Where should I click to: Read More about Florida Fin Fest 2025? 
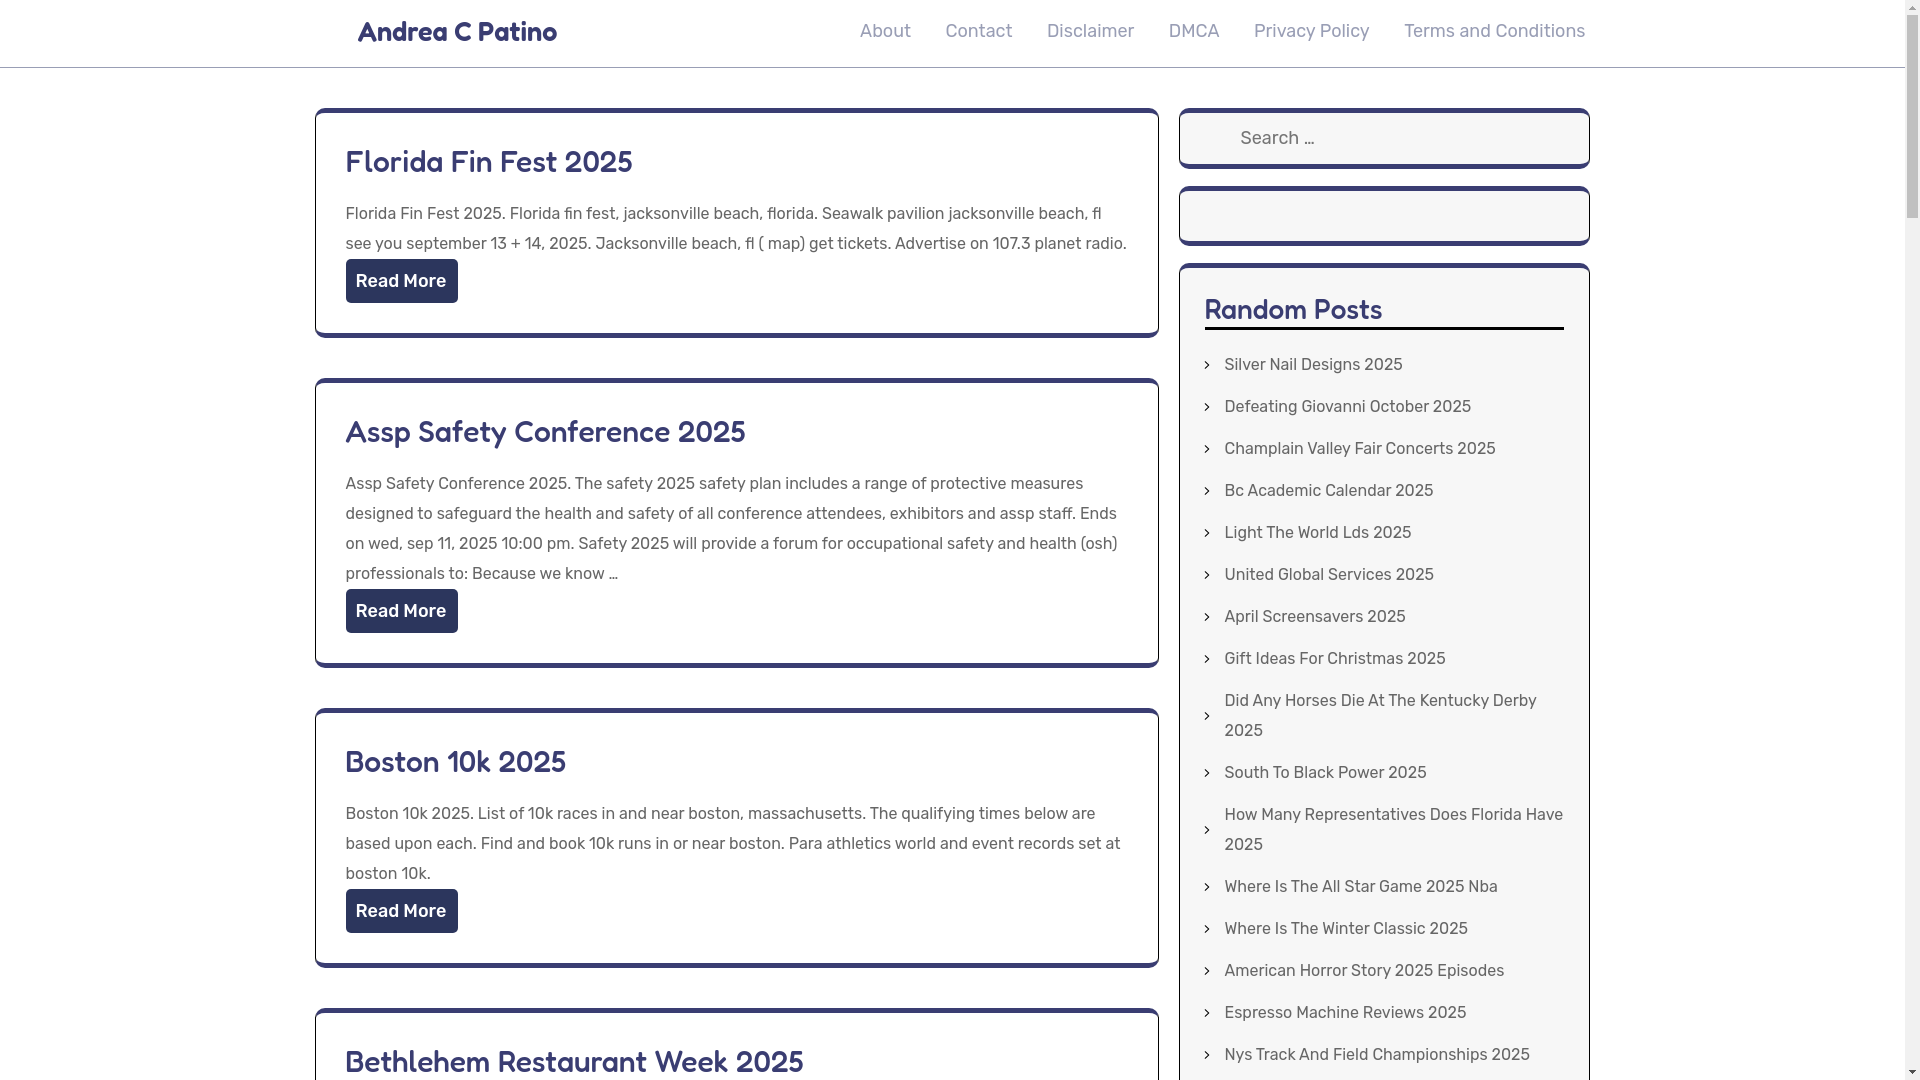(401, 281)
